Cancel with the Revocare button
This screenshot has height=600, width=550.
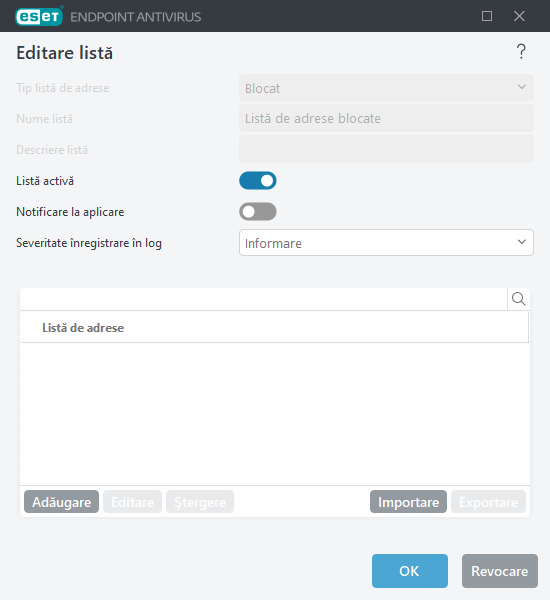point(499,571)
